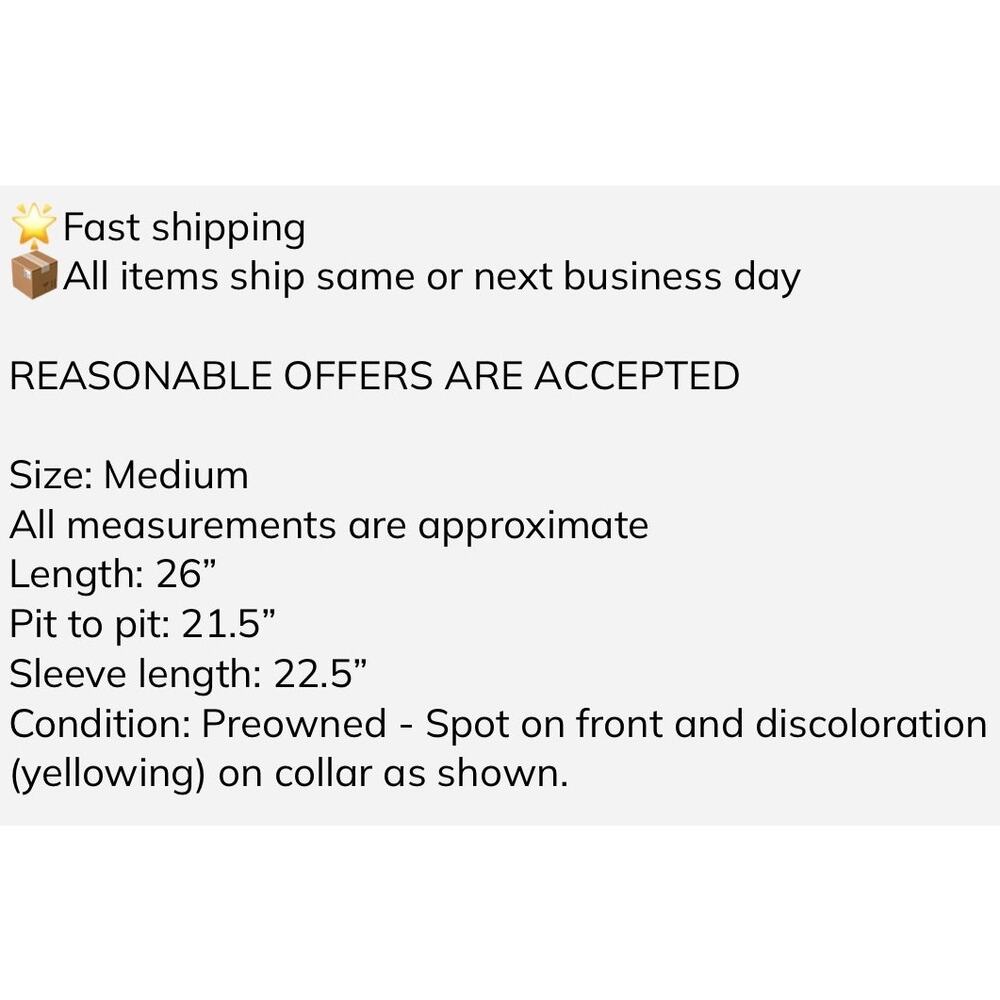The width and height of the screenshot is (1000, 1000).
Task: Click '(yellowing) on collar as shown.' line
Action: pos(289,774)
